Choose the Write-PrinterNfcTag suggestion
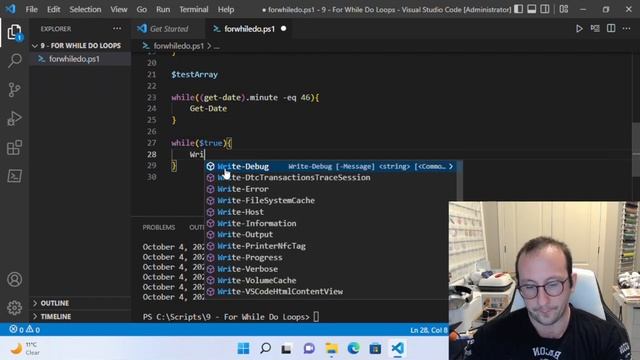The height and width of the screenshot is (360, 640). coord(331,246)
